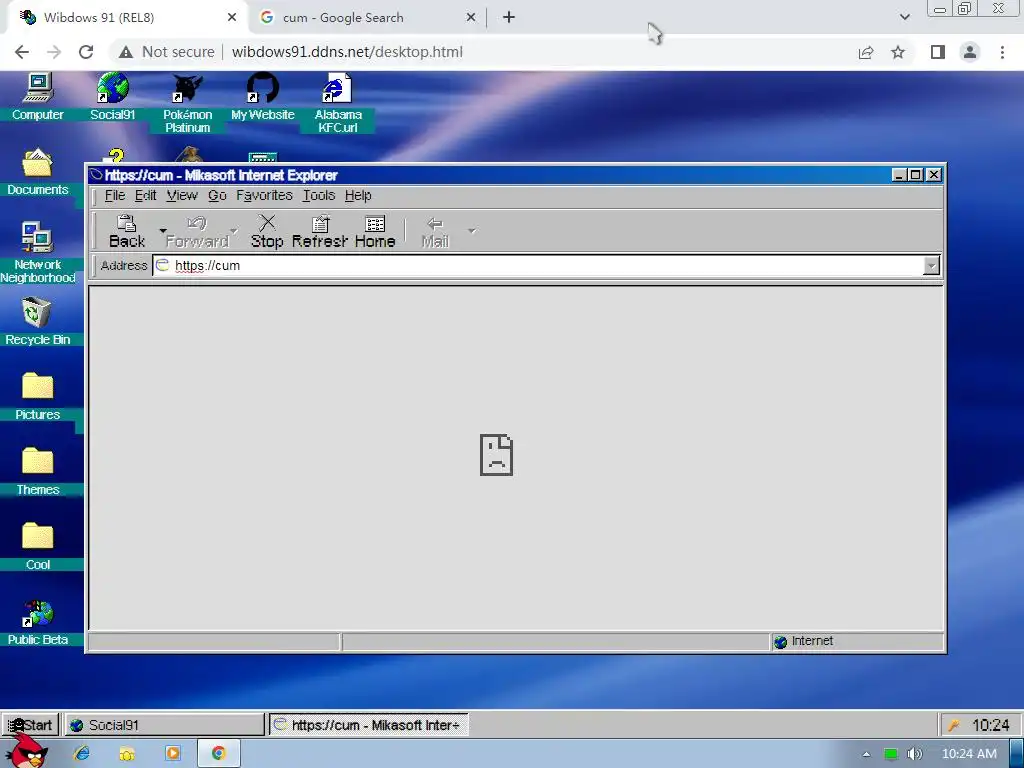Open the Wibdows 91 Start button
The image size is (1024, 768).
tap(30, 725)
